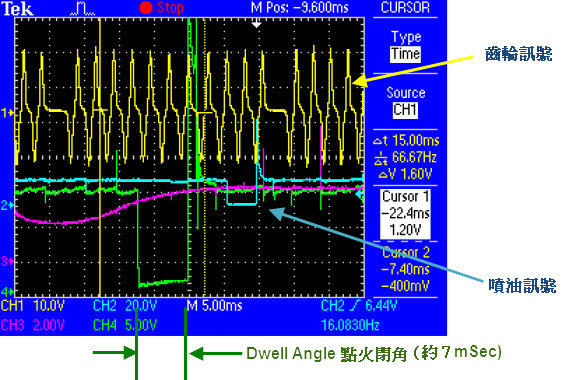This screenshot has height=380, width=565.
Task: Click the trigger waveform icon beside Tek
Action: [83, 9]
